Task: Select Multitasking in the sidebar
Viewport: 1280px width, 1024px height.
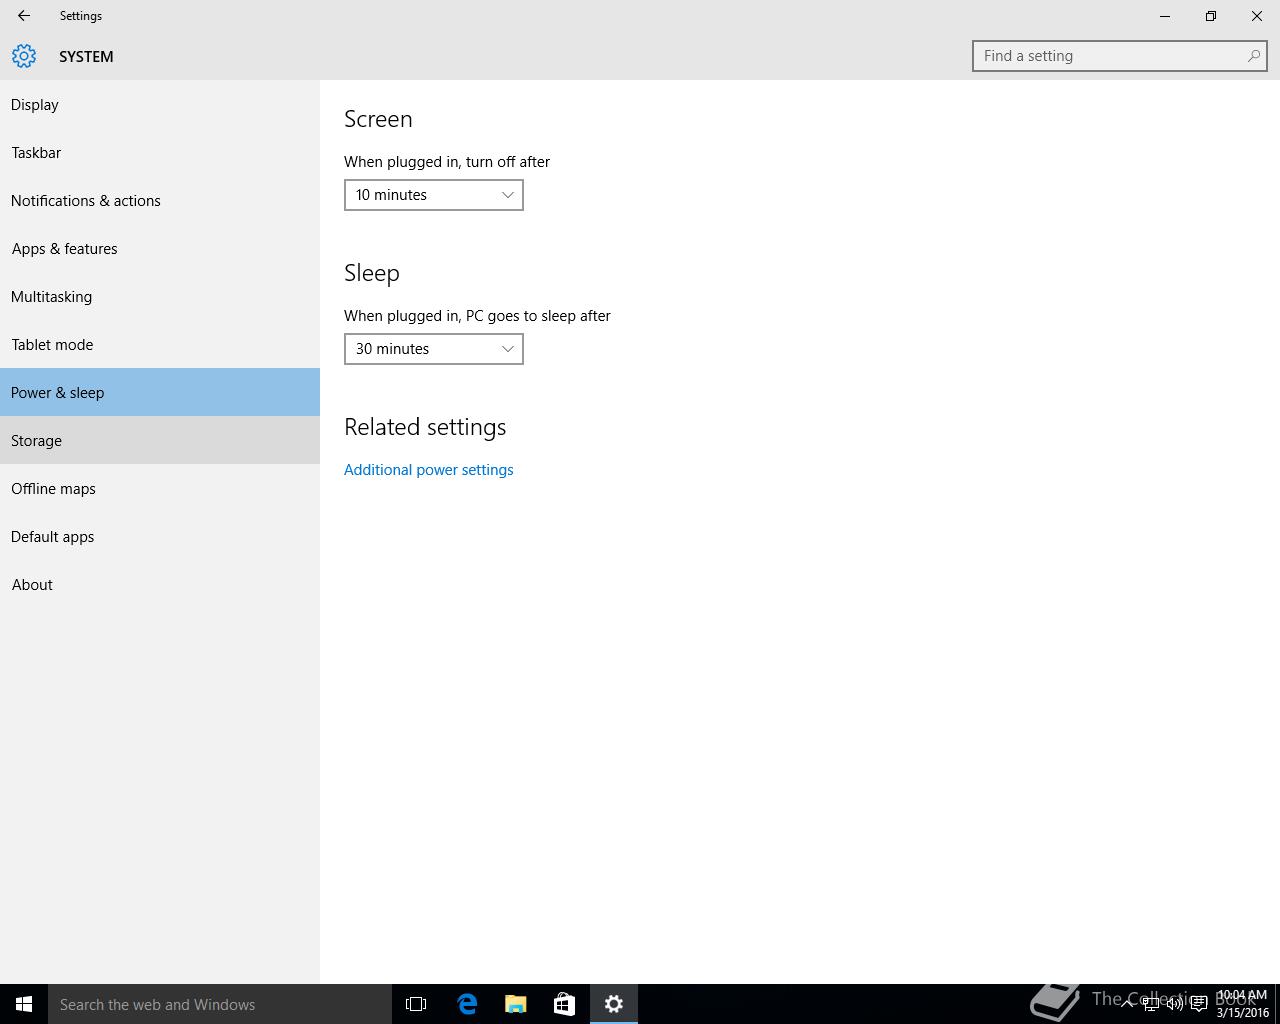Action: point(160,296)
